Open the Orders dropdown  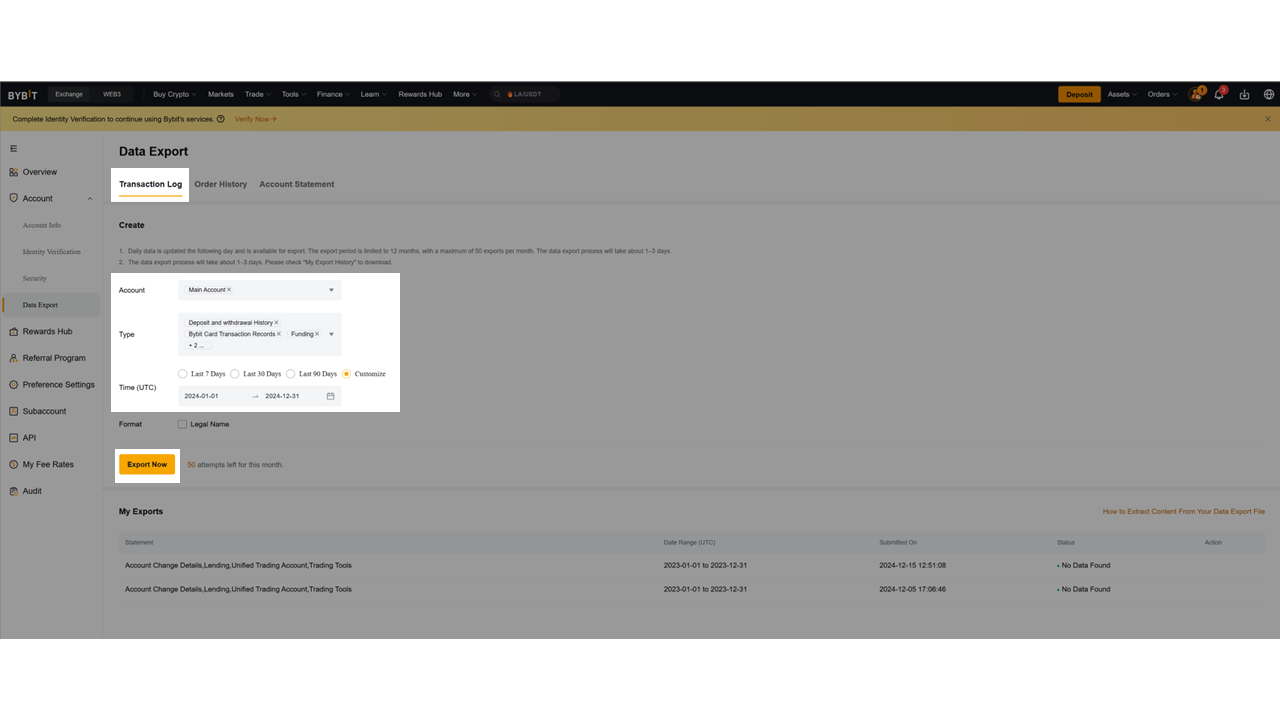click(1162, 95)
